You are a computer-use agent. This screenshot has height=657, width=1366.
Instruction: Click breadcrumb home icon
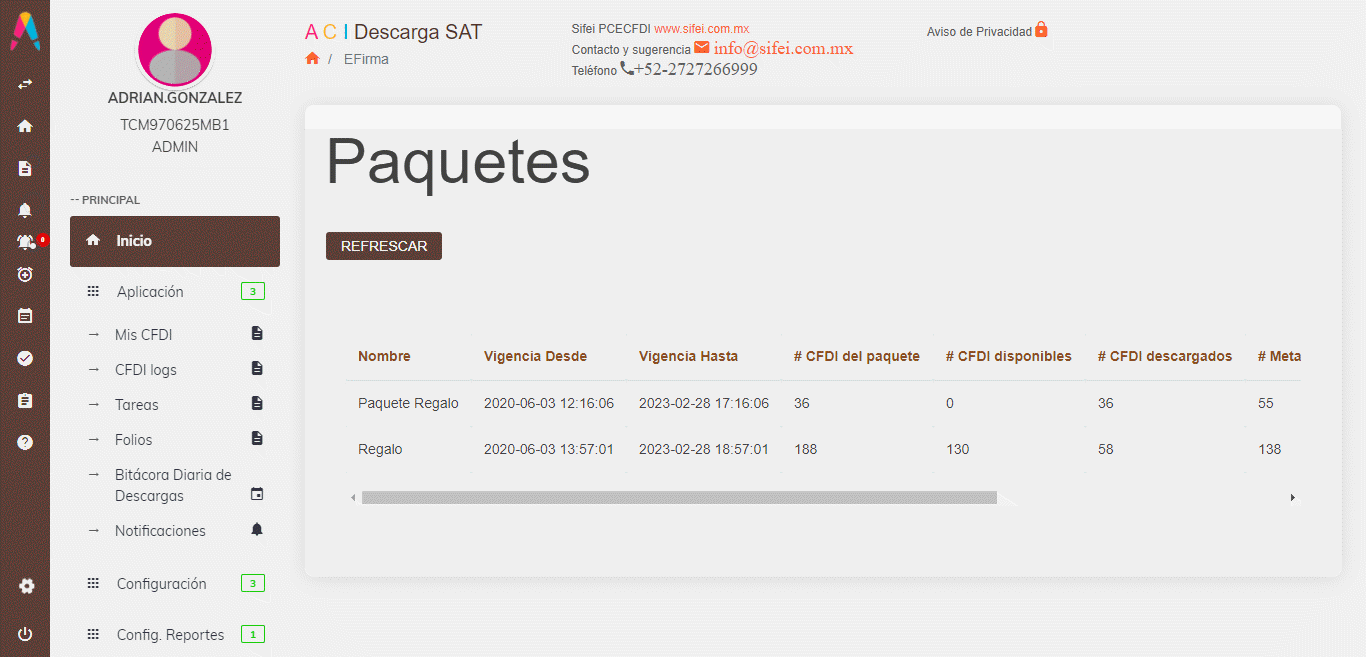pyautogui.click(x=312, y=59)
